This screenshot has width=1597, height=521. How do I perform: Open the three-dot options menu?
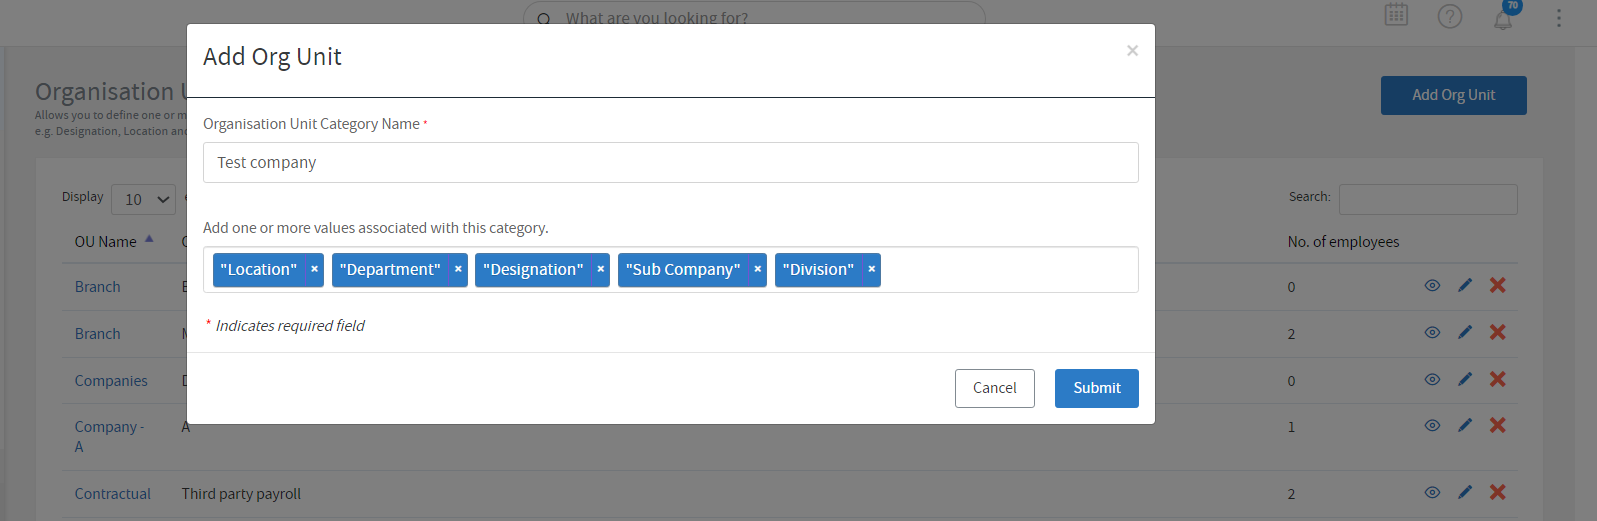1558,18
